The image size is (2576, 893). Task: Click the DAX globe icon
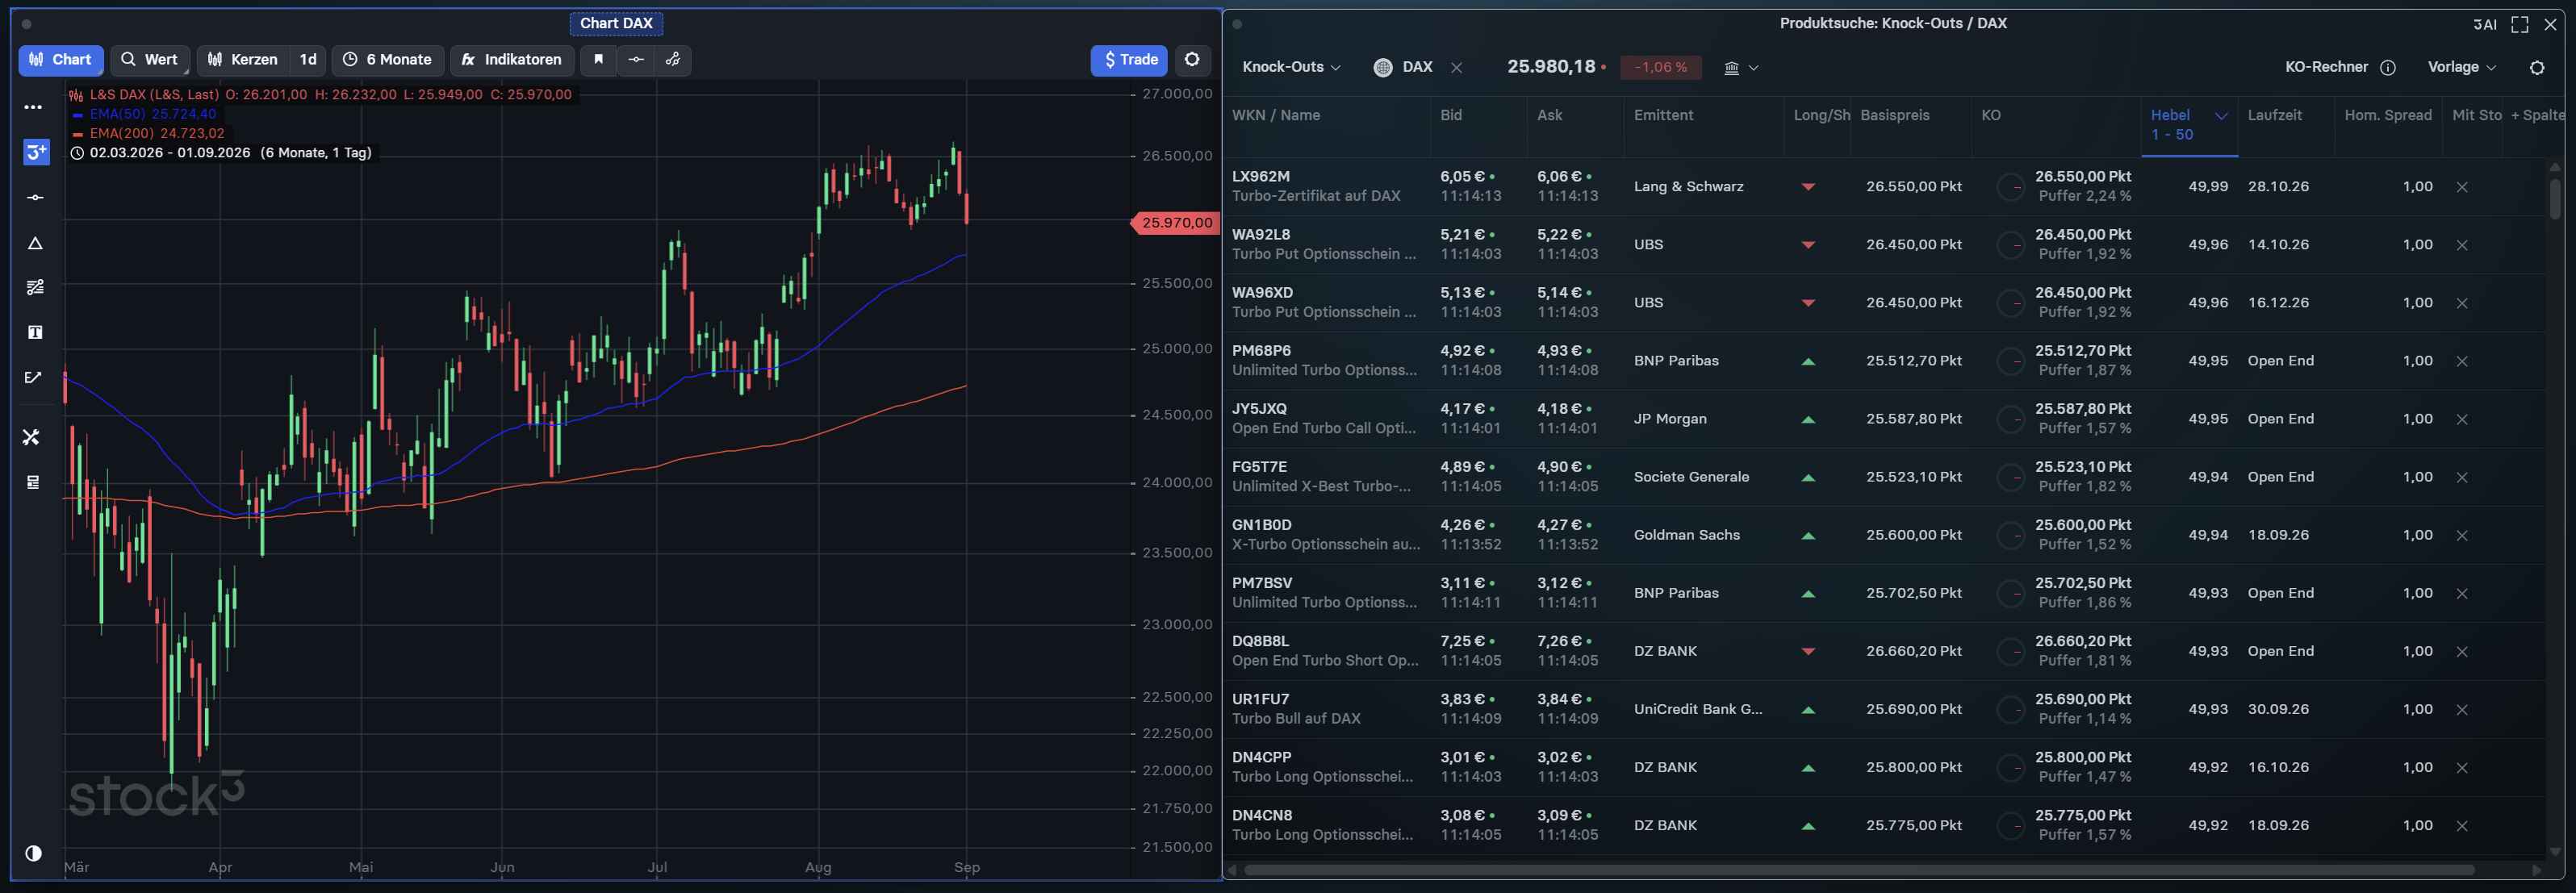coord(1383,68)
